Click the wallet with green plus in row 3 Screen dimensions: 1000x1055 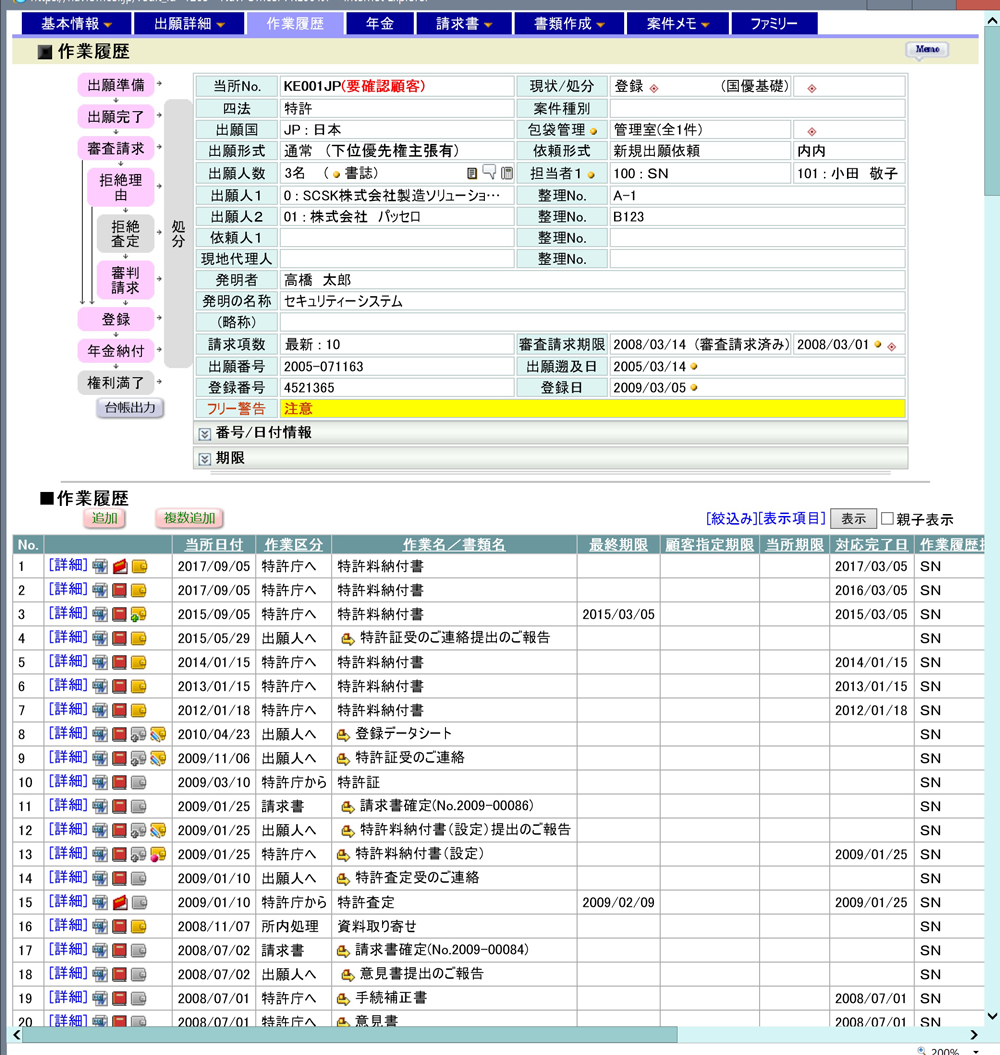click(139, 614)
